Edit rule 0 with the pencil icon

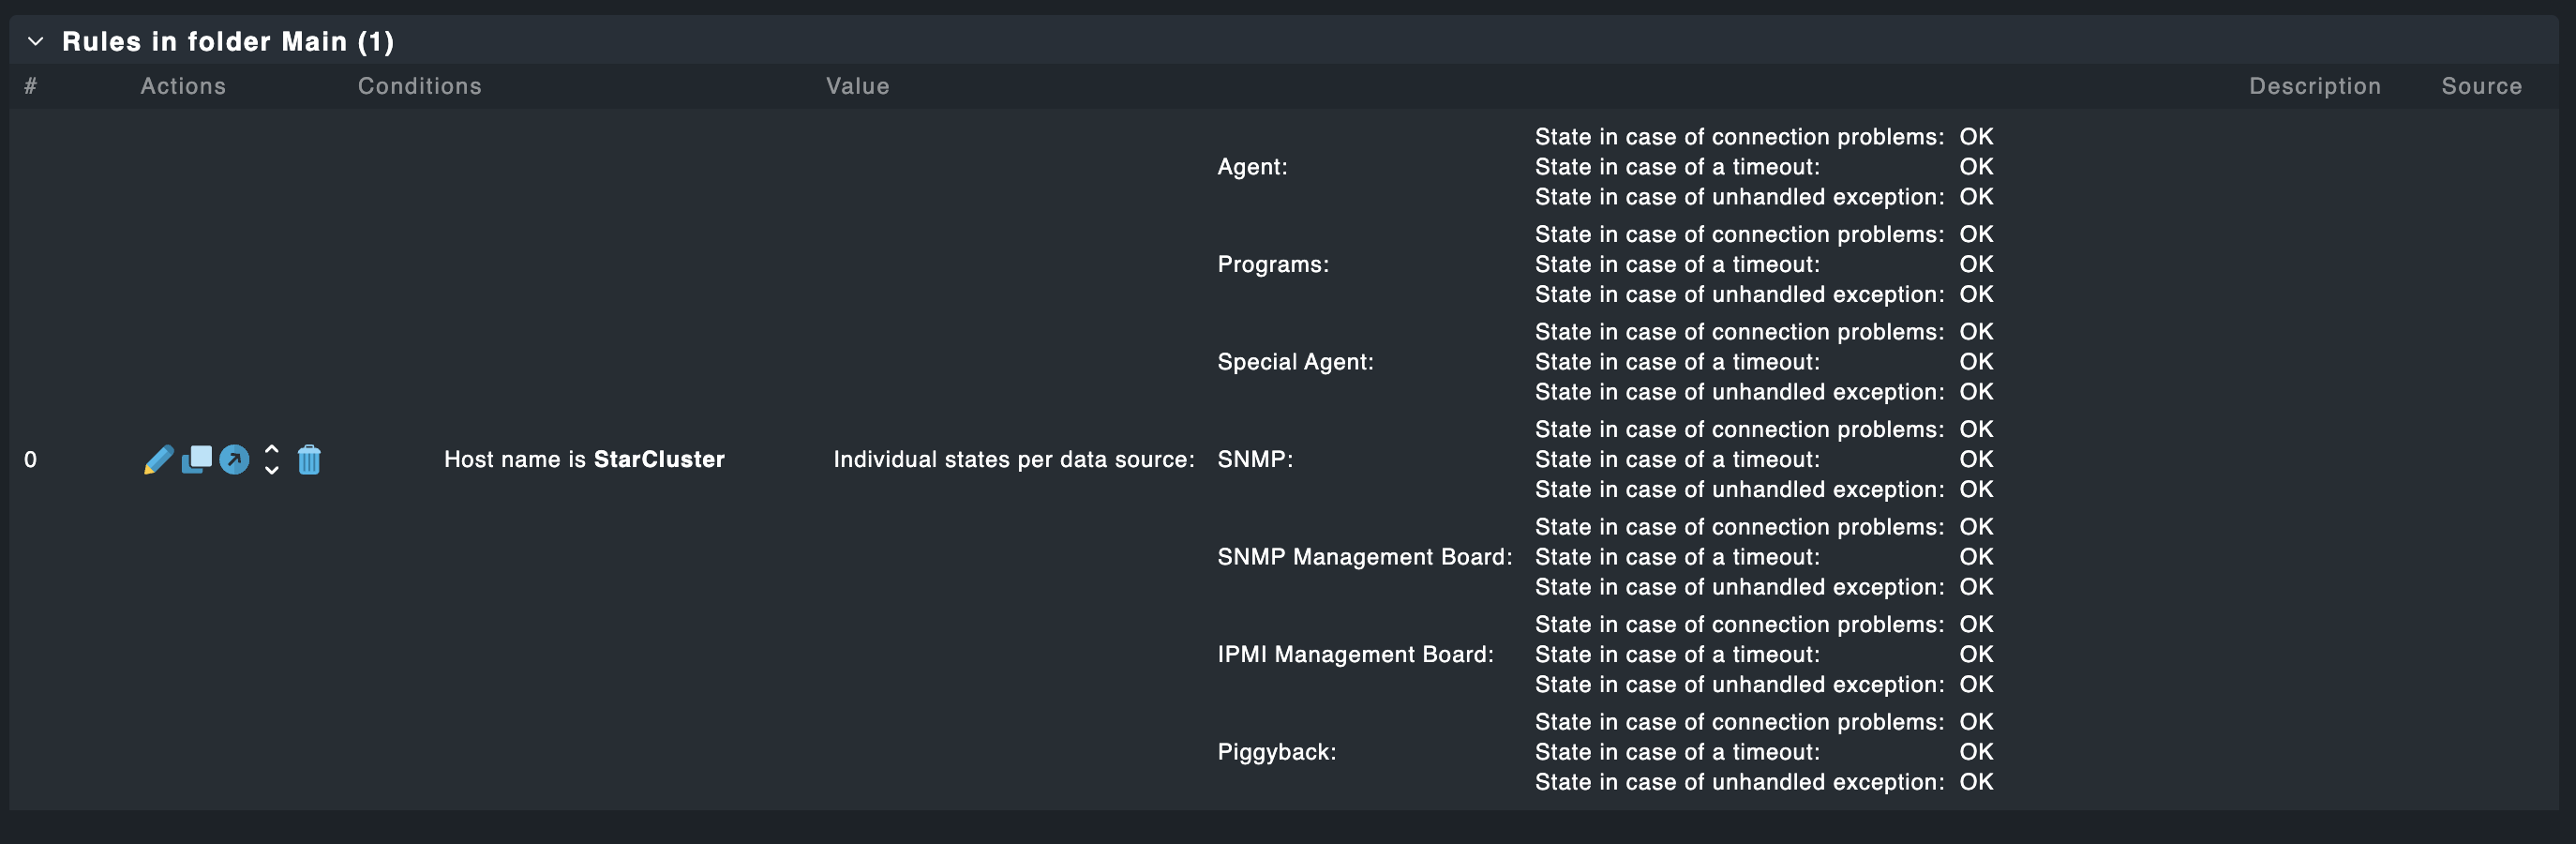[158, 460]
